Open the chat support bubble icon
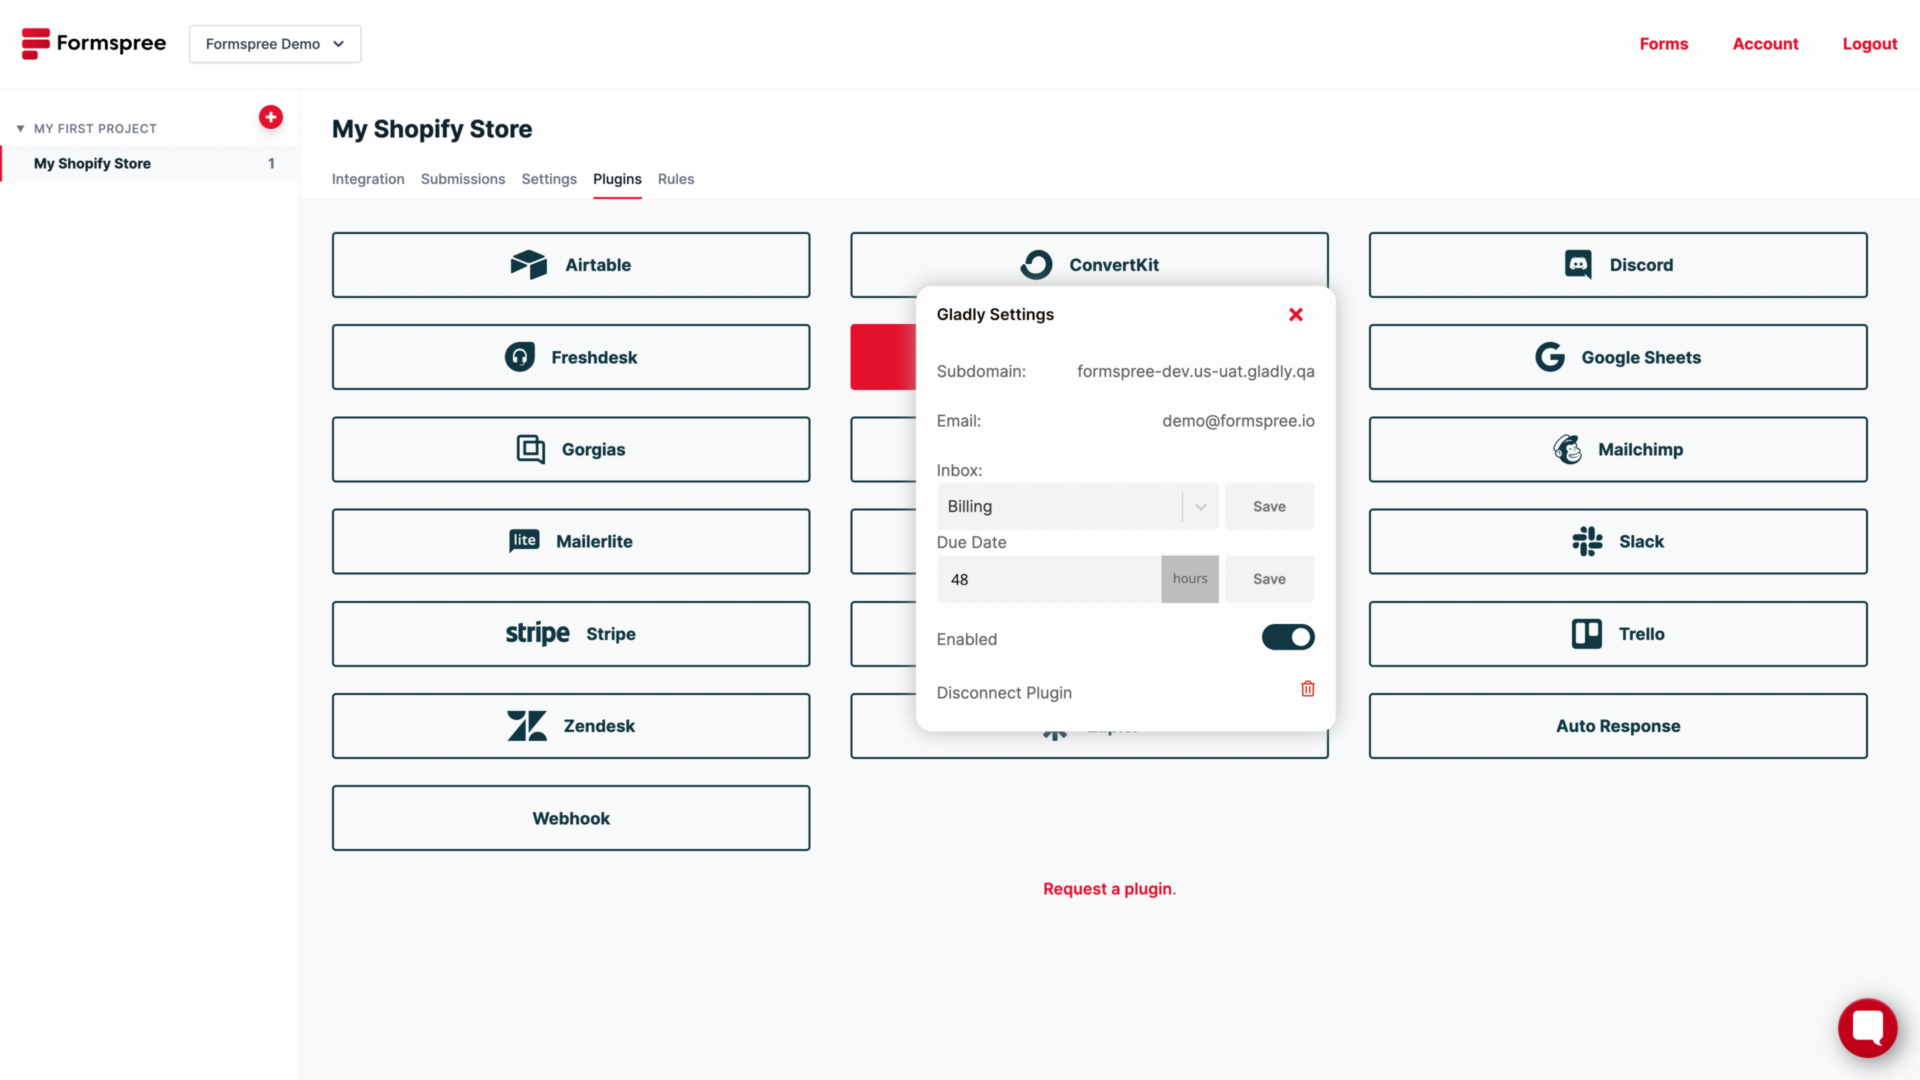 tap(1866, 1027)
